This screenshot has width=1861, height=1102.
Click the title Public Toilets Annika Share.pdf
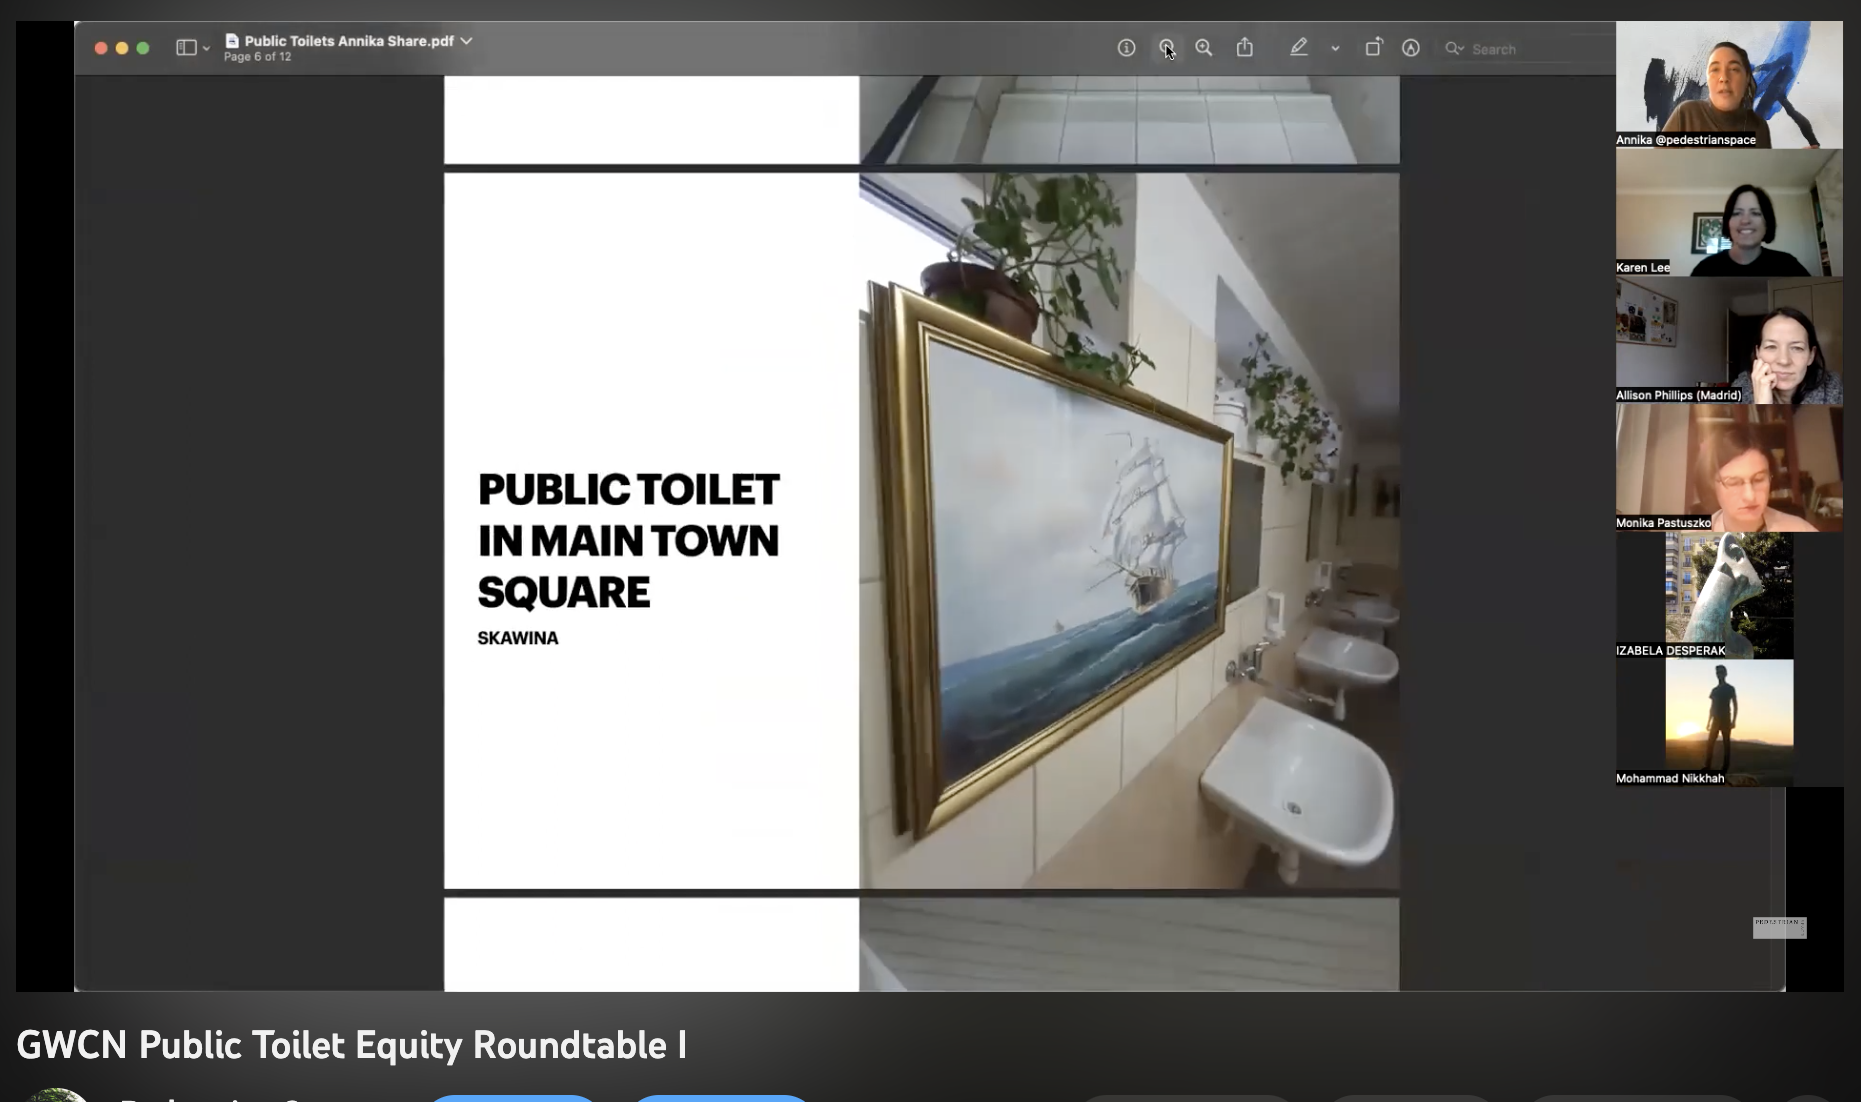coord(345,41)
